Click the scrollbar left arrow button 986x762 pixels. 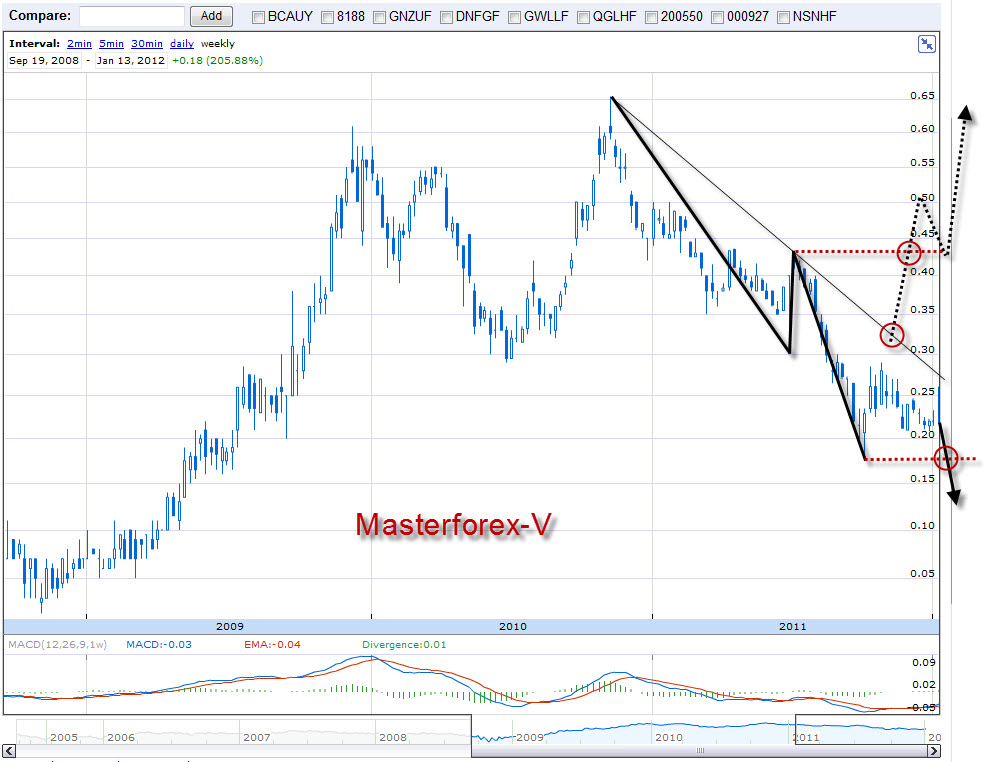tap(9, 751)
